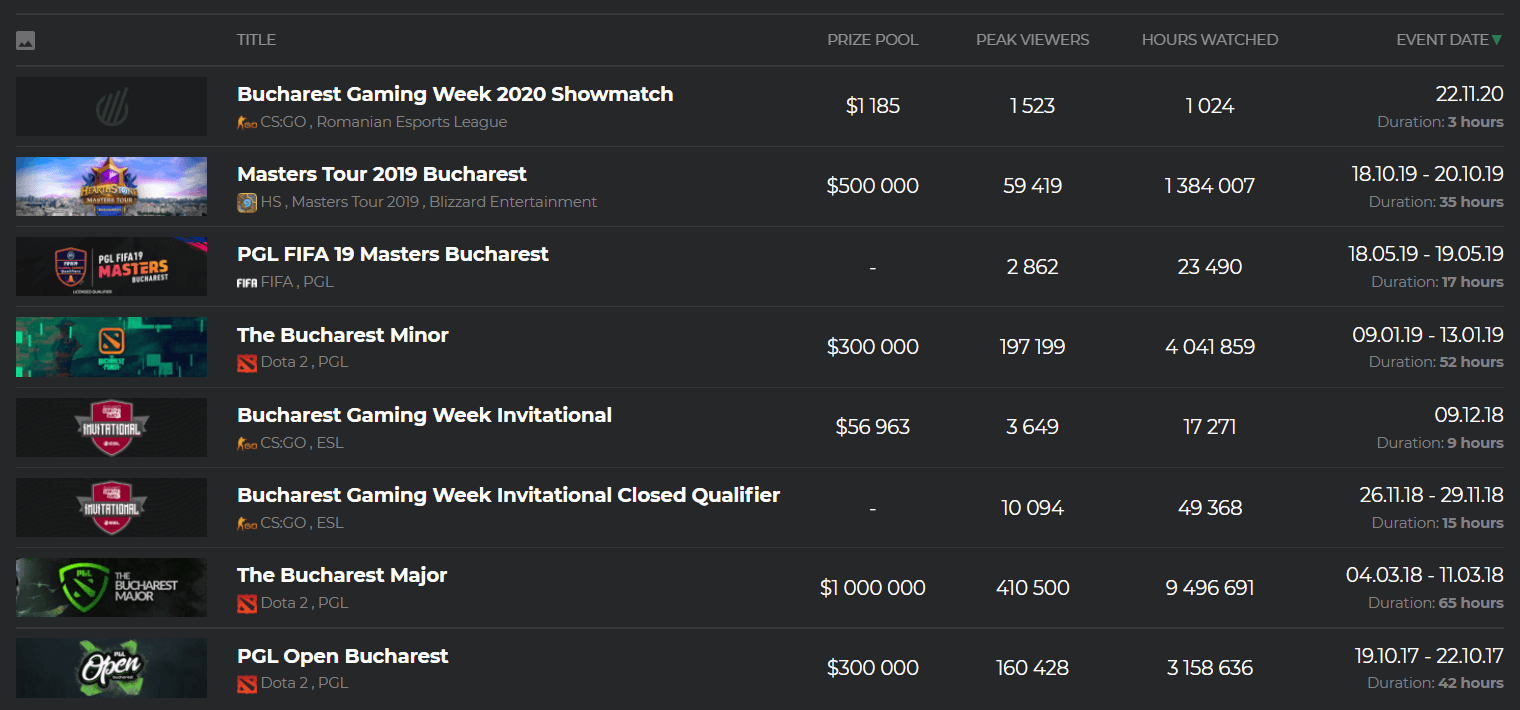
Task: Click PGL Open Bucharest banner thumbnail
Action: coord(111,668)
